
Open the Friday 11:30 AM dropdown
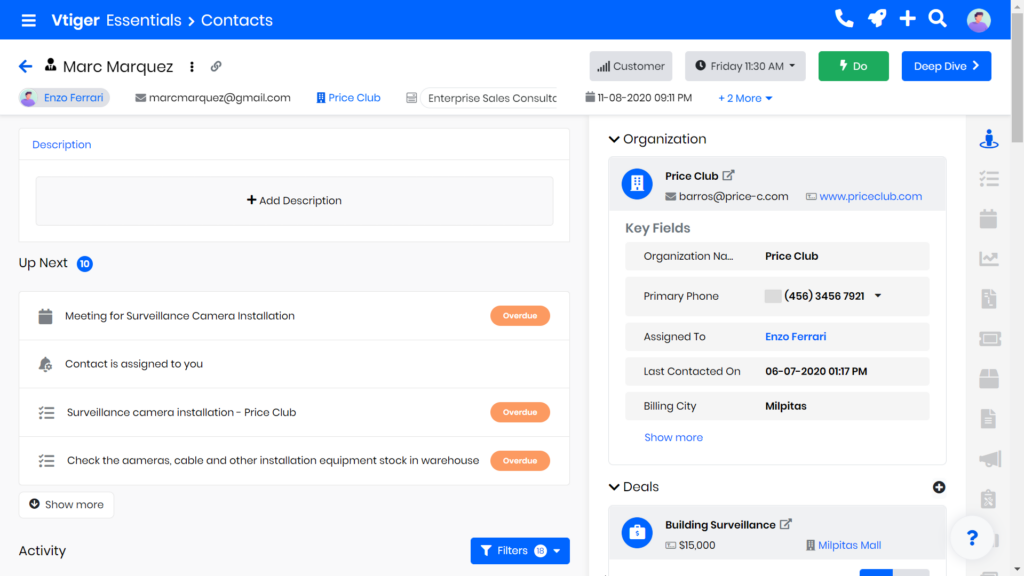745,66
